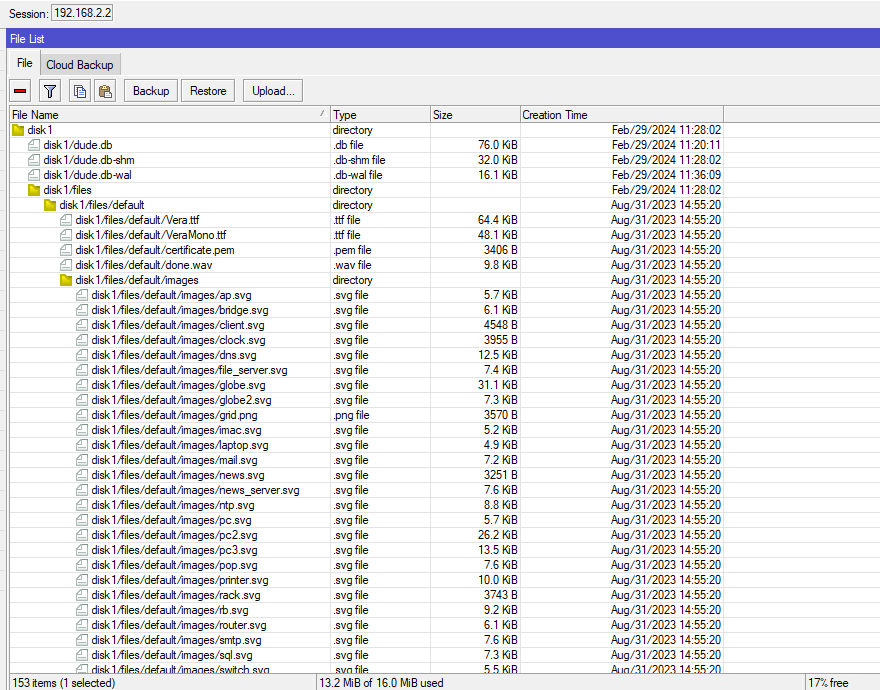Click file icon next to disk1/dude.db-shm
The height and width of the screenshot is (690, 880).
[x=34, y=160]
